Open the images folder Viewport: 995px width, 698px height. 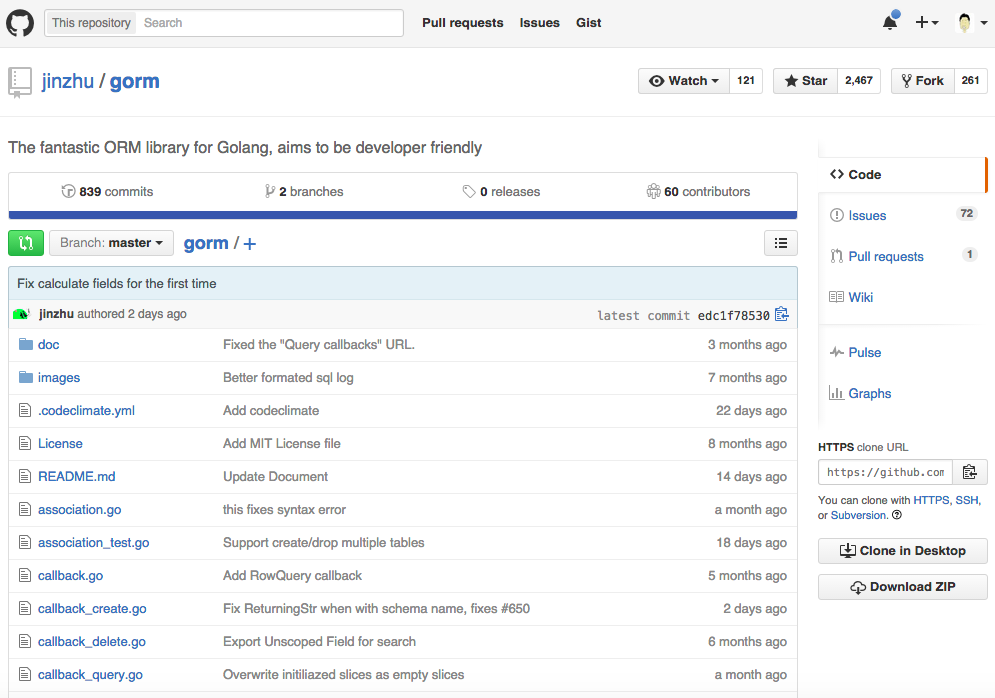(x=59, y=378)
